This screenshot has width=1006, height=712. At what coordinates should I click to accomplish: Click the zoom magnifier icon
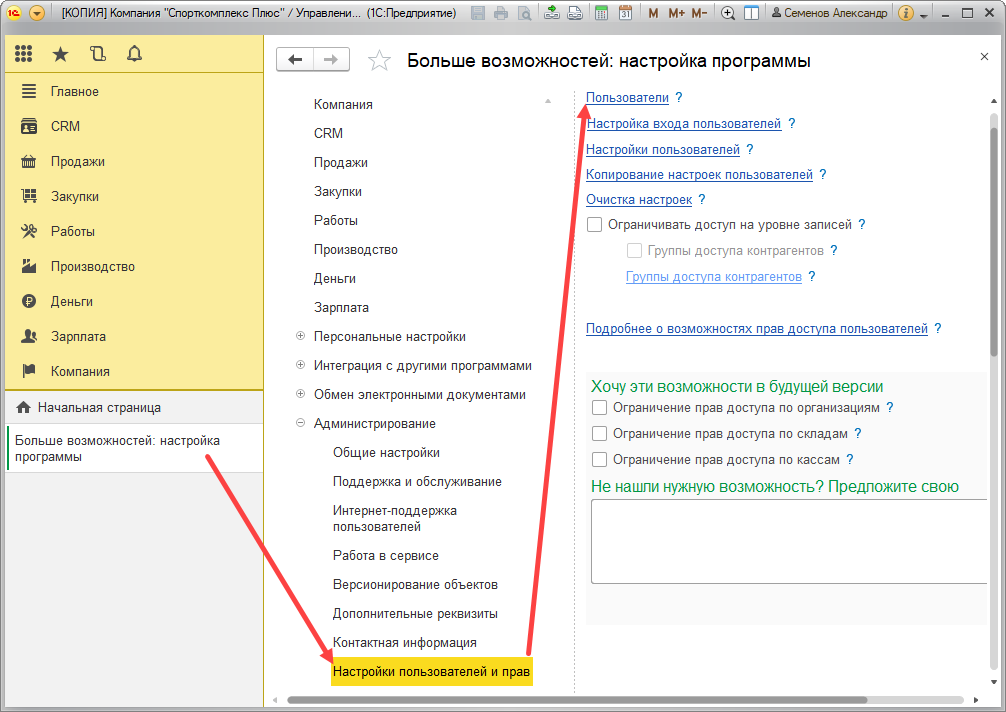[x=728, y=13]
